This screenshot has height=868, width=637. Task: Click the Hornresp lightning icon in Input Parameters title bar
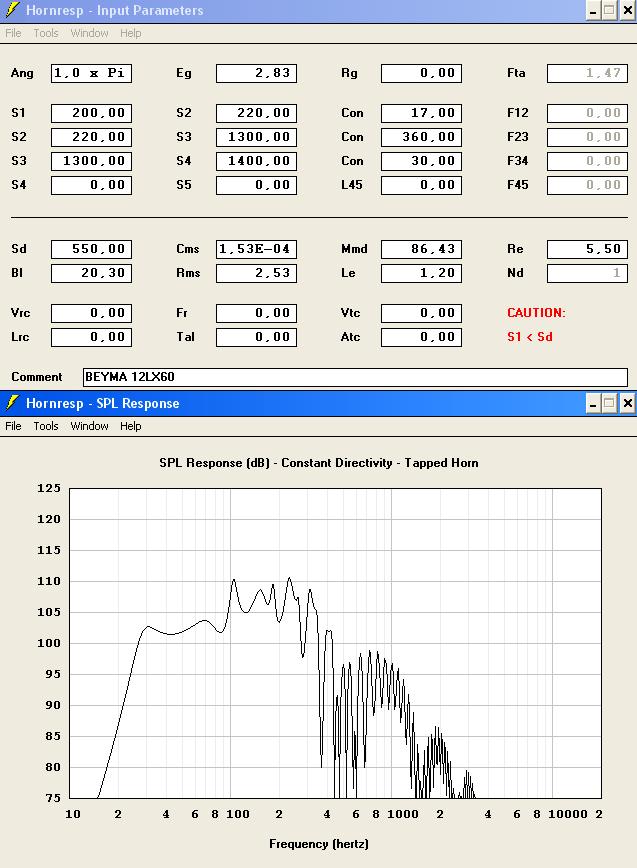tap(12, 10)
